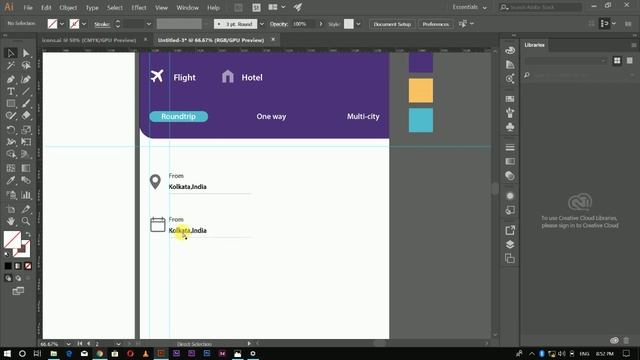Click the Opacity value field

pyautogui.click(x=304, y=24)
